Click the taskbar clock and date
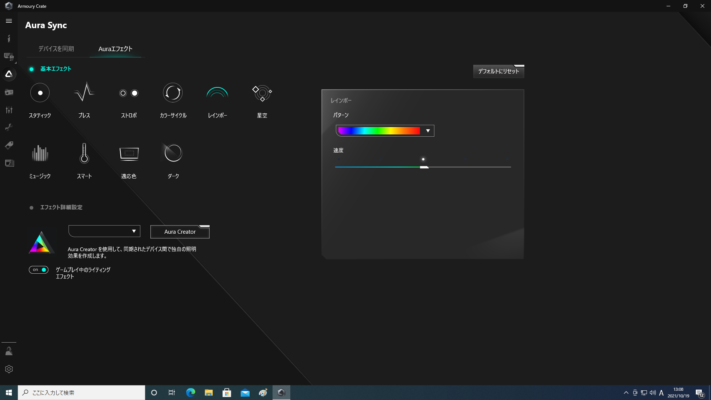The height and width of the screenshot is (400, 711). pos(678,393)
